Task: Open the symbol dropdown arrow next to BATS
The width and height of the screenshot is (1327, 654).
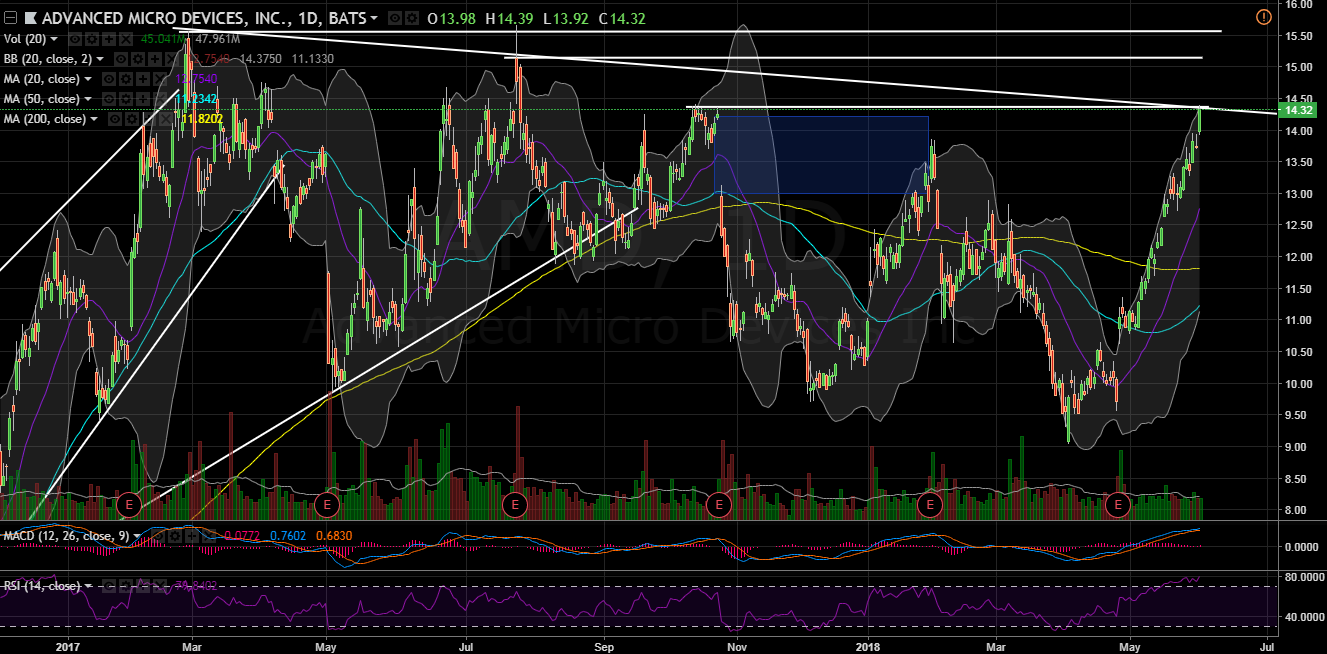Action: pos(374,18)
